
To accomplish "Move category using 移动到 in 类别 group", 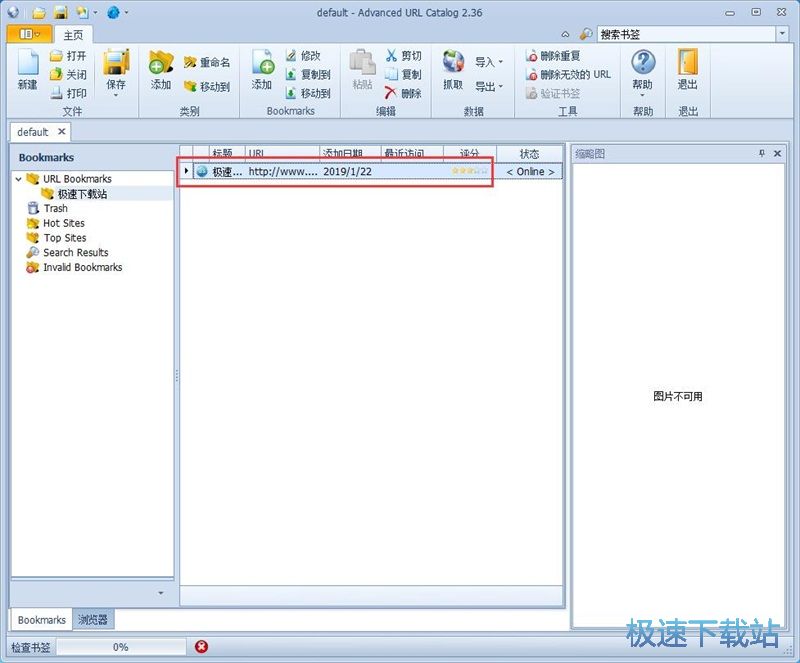I will [207, 87].
